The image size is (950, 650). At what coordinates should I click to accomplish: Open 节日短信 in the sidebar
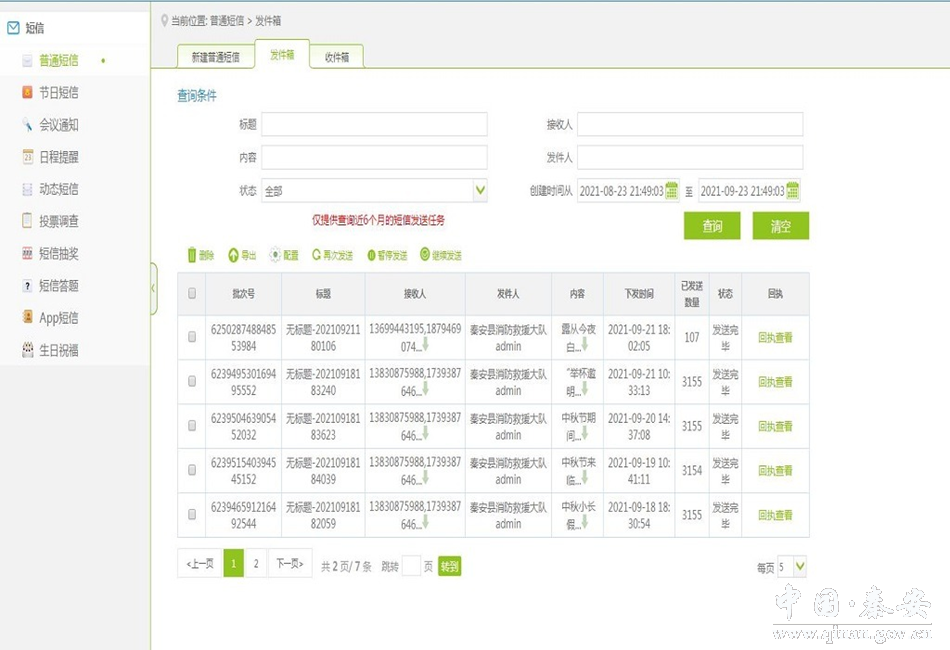pos(58,93)
